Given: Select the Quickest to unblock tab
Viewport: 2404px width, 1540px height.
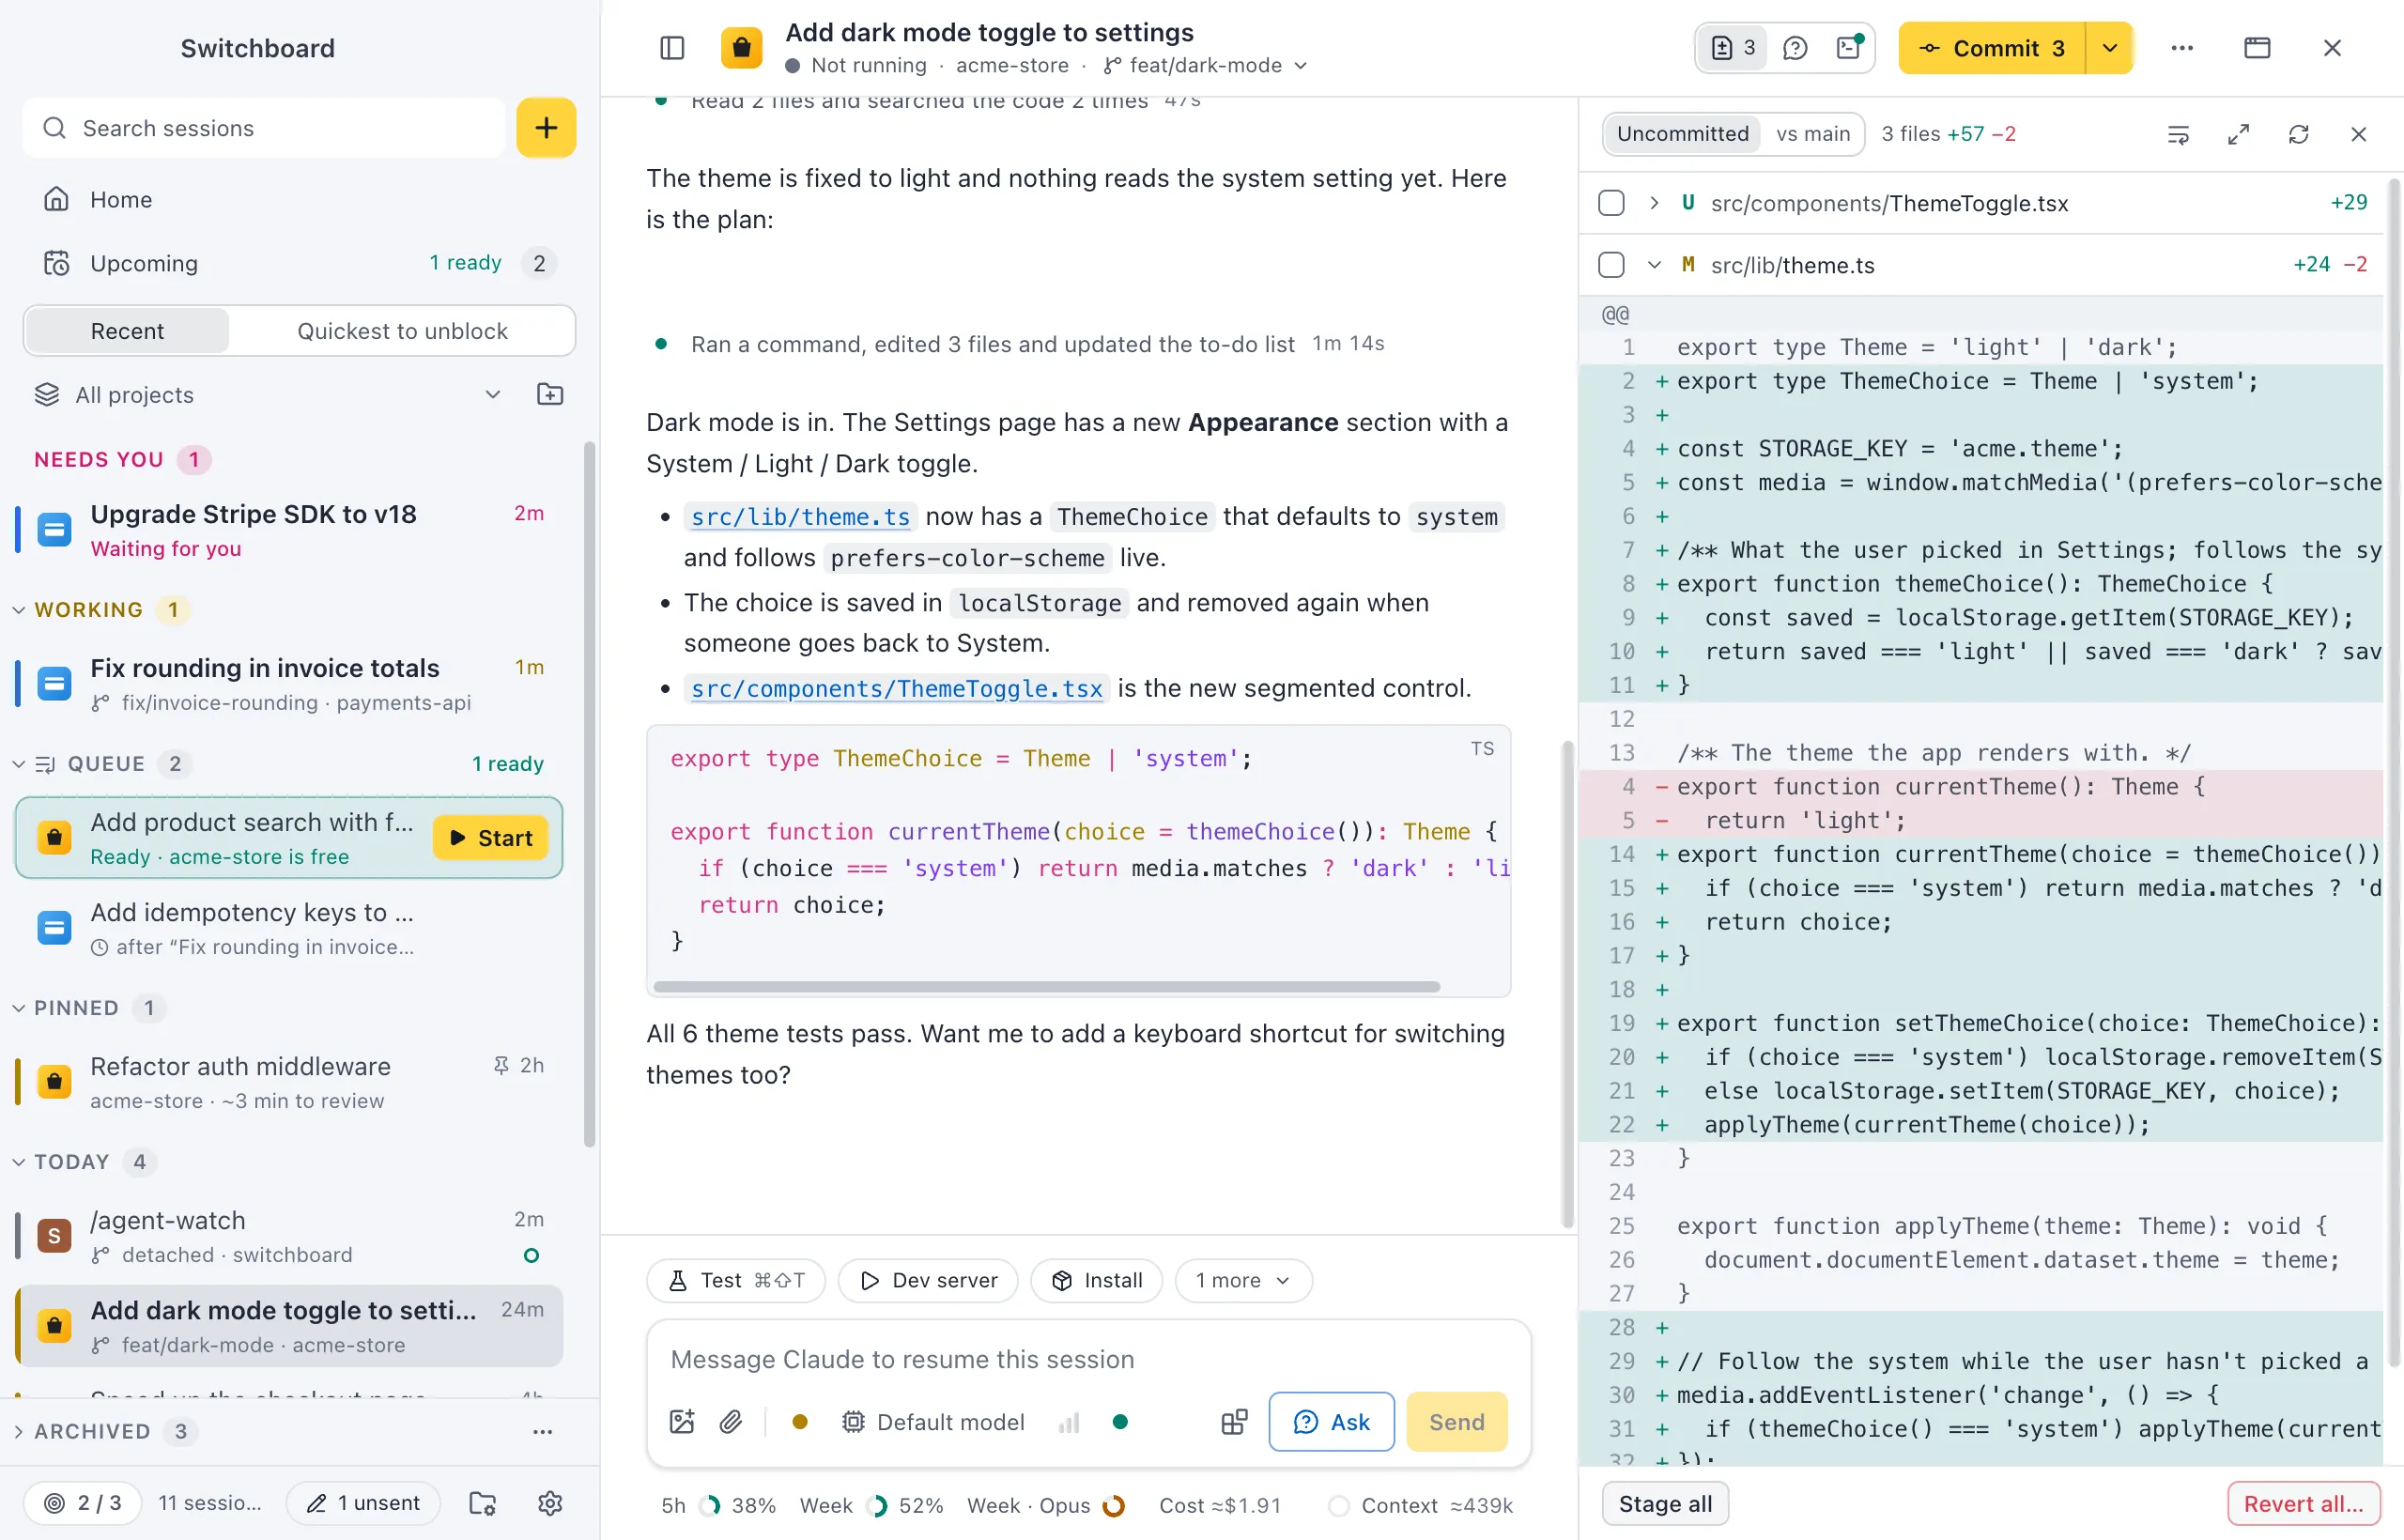Looking at the screenshot, I should click(402, 331).
